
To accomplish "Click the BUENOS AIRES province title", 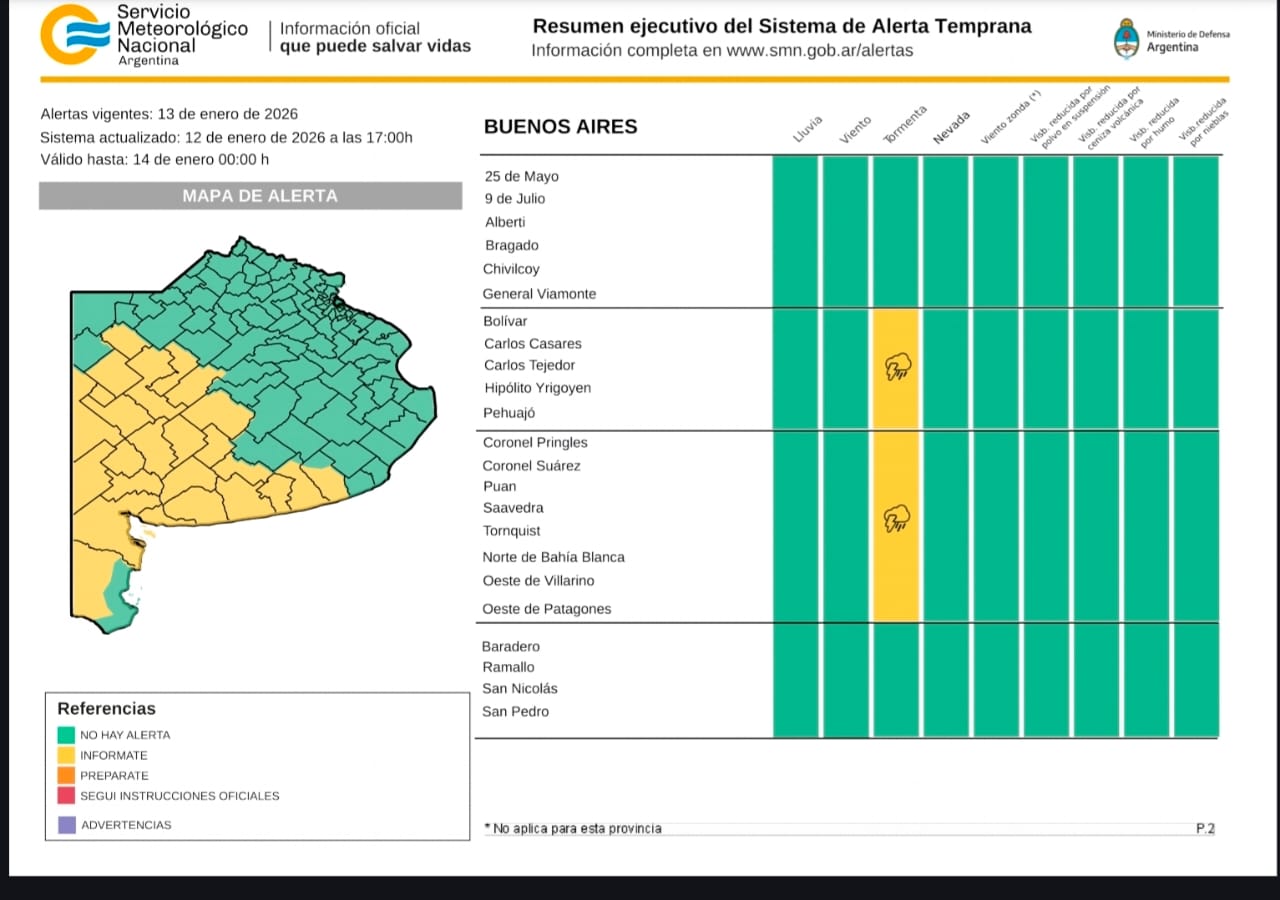I will (x=560, y=127).
